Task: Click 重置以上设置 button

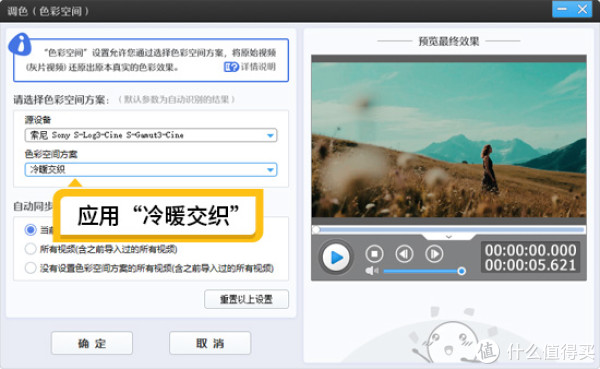Action: coord(246,299)
